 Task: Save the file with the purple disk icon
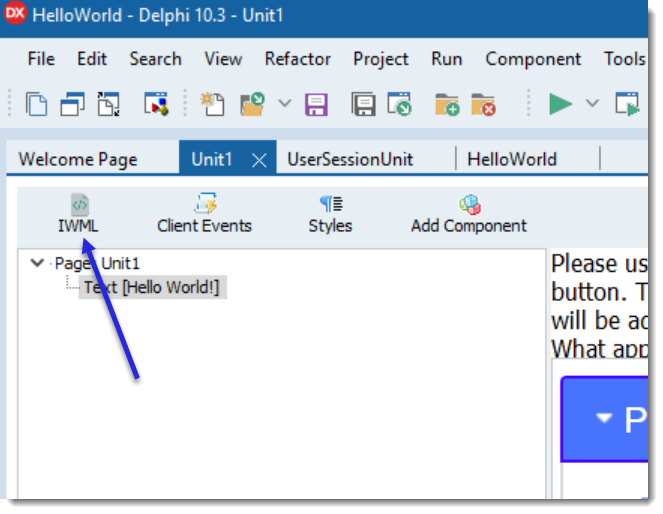pyautogui.click(x=317, y=103)
